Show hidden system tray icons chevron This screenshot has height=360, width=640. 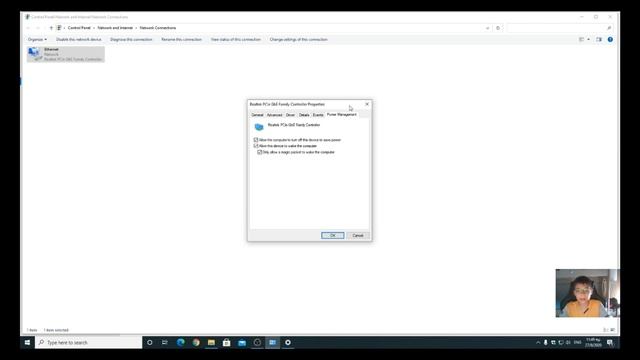point(538,342)
